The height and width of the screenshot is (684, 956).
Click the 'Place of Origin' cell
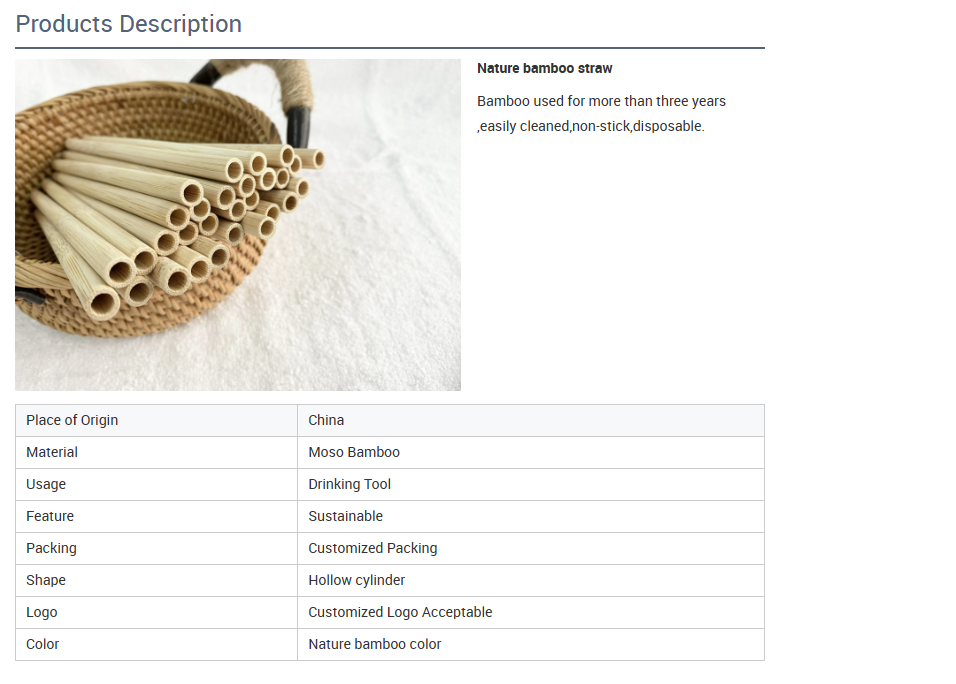pos(156,421)
